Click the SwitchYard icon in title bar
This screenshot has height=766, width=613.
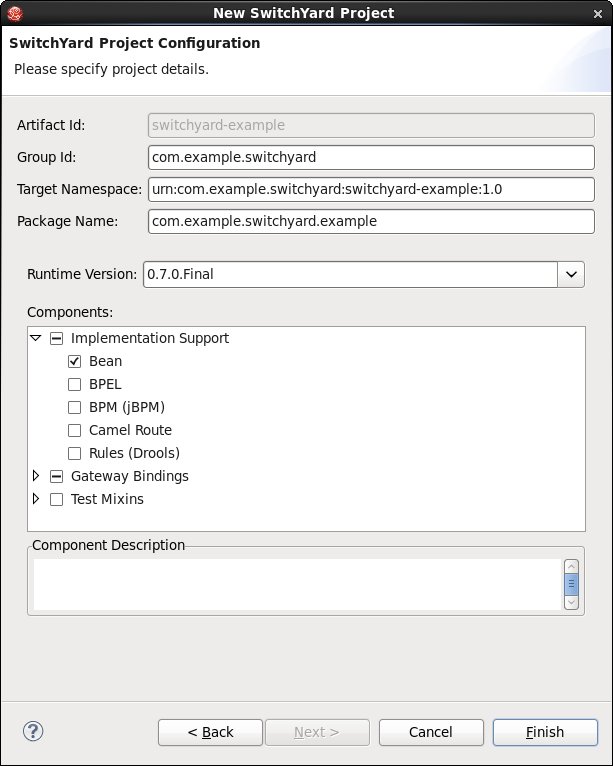[15, 13]
